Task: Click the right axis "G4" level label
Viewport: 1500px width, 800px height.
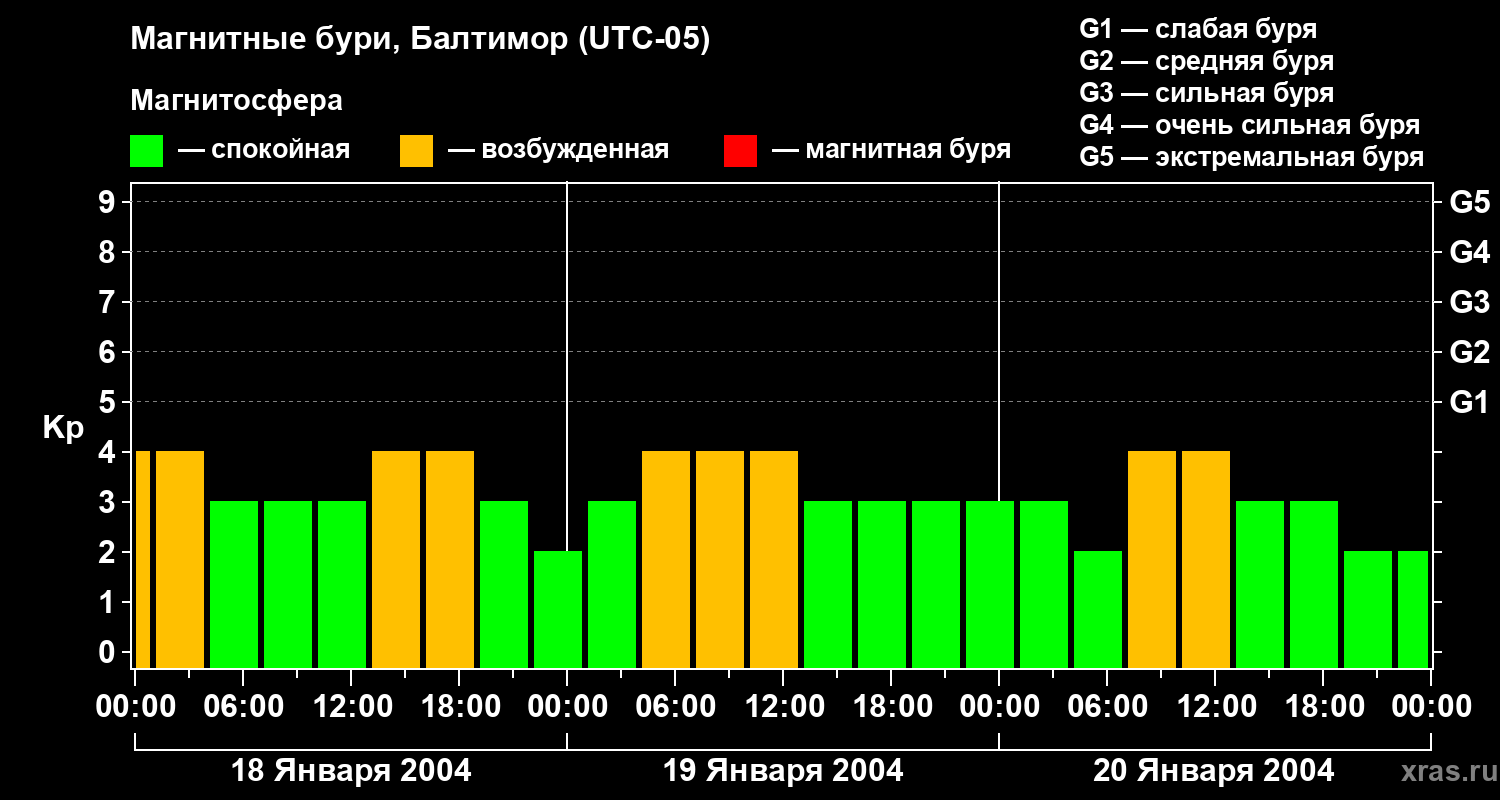Action: pyautogui.click(x=1469, y=253)
